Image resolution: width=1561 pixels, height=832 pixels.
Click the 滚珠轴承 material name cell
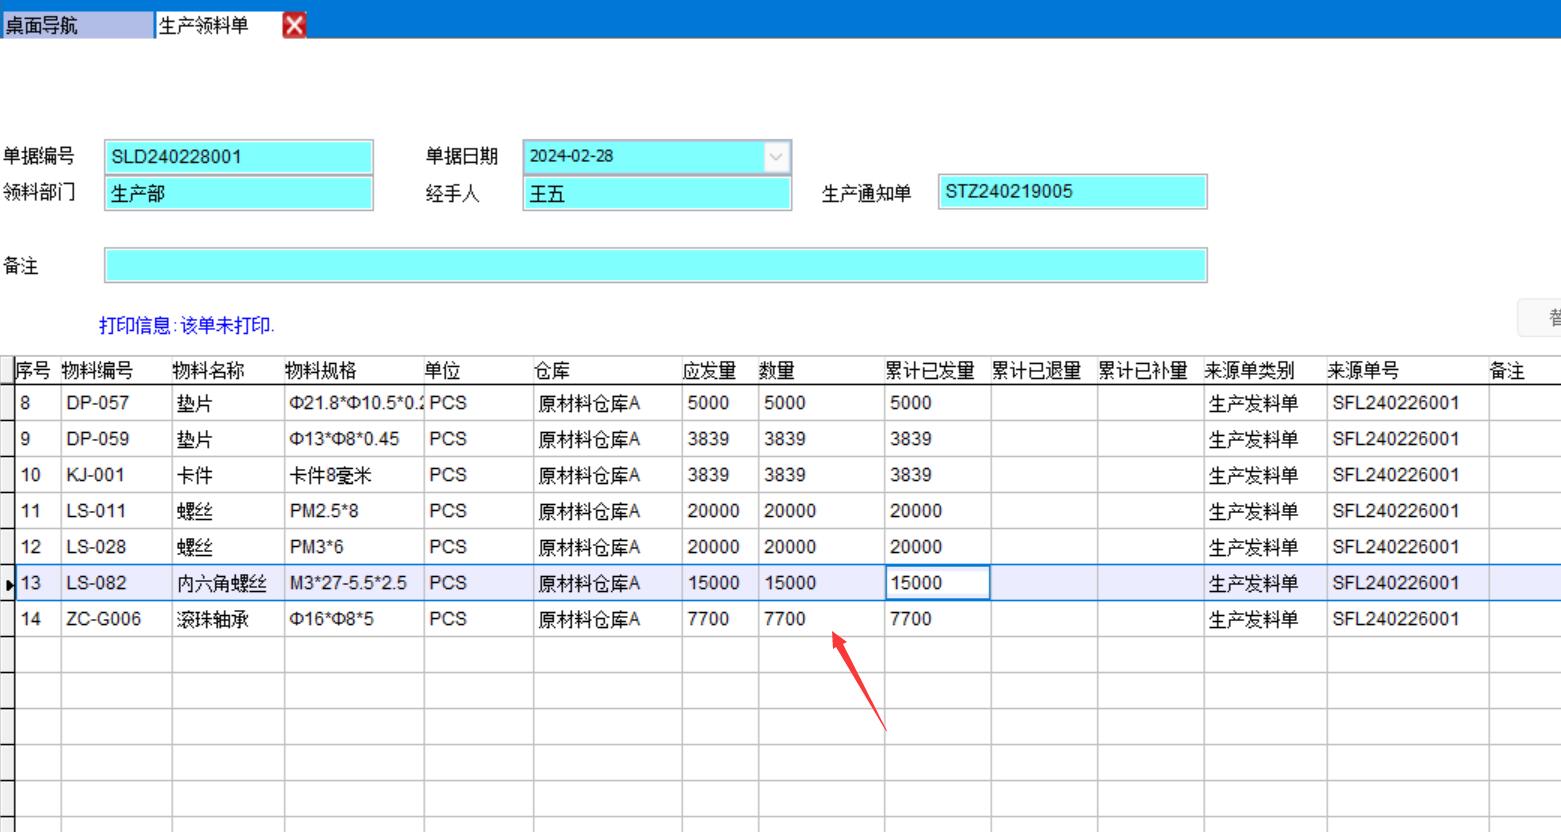click(213, 620)
